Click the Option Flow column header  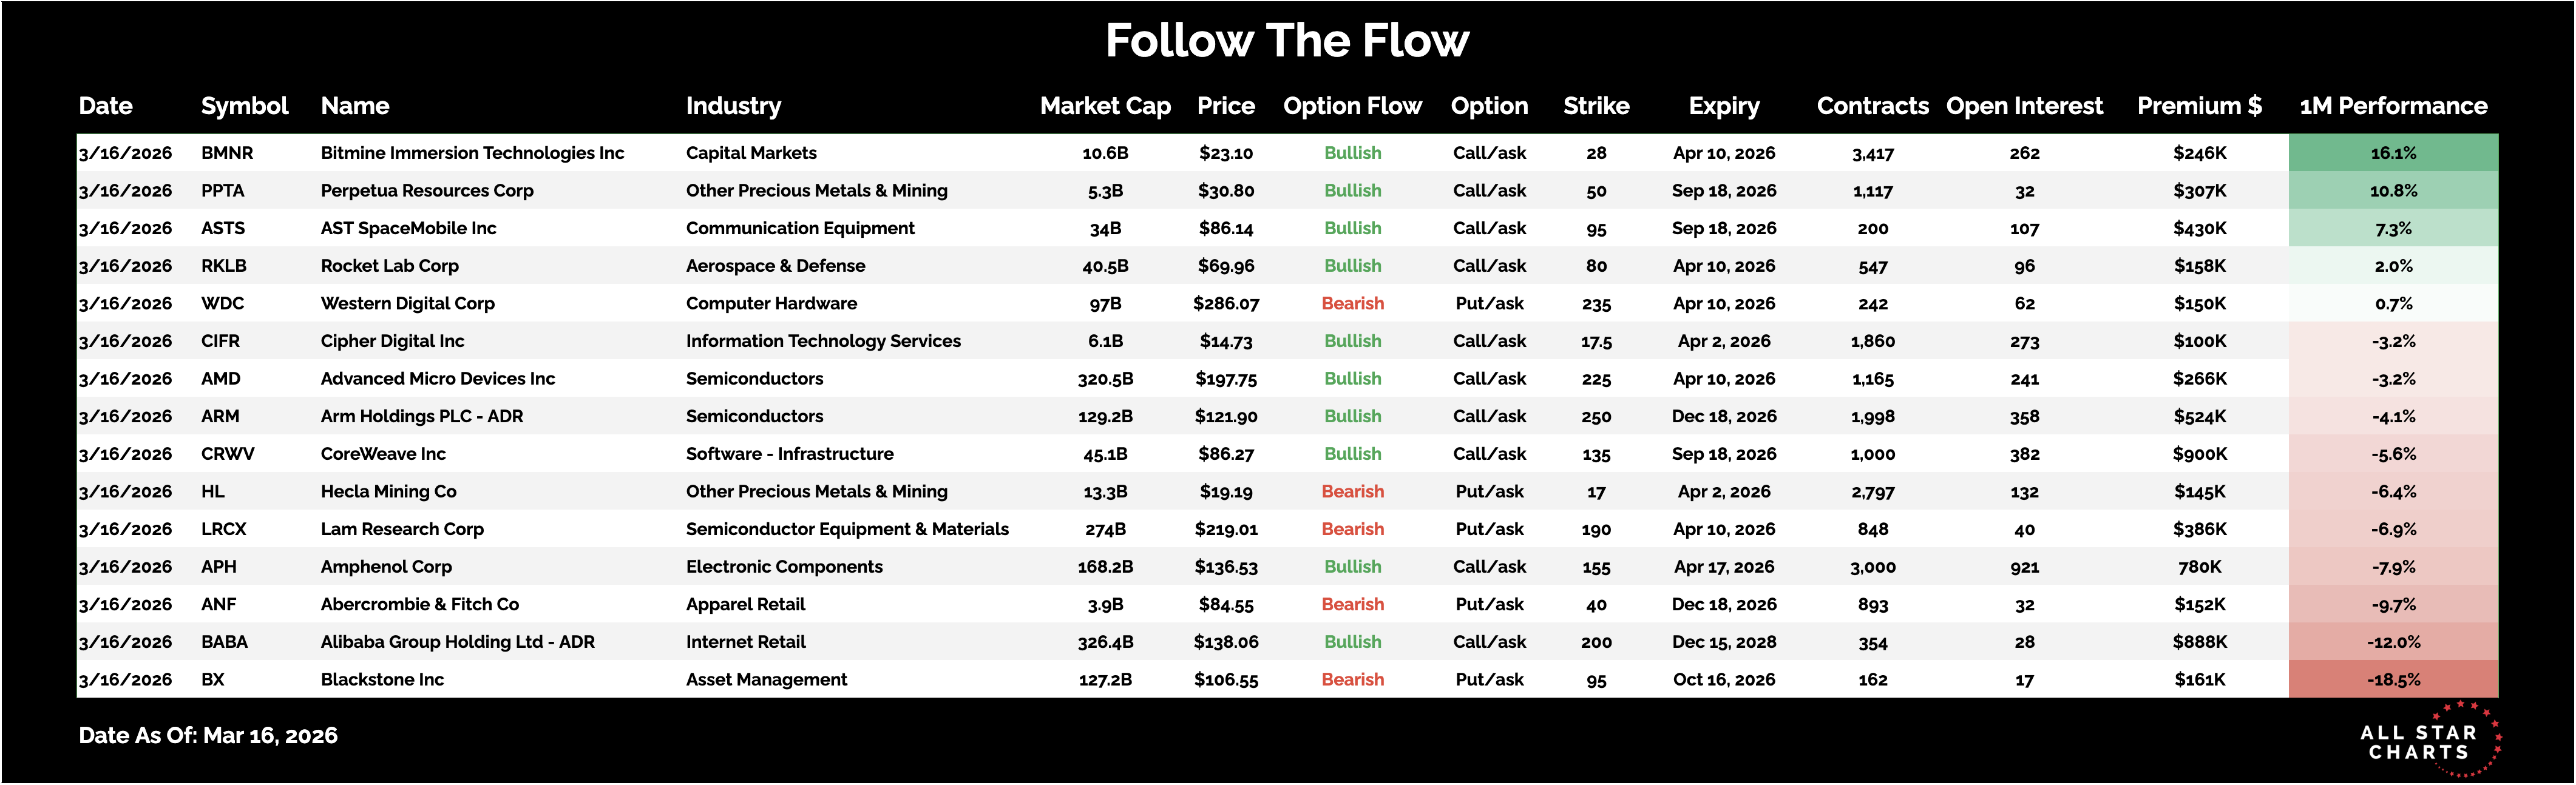[x=1352, y=106]
